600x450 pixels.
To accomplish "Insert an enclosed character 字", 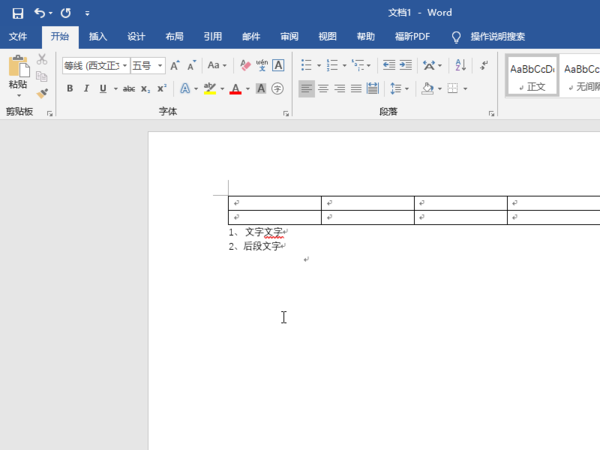I will click(277, 89).
